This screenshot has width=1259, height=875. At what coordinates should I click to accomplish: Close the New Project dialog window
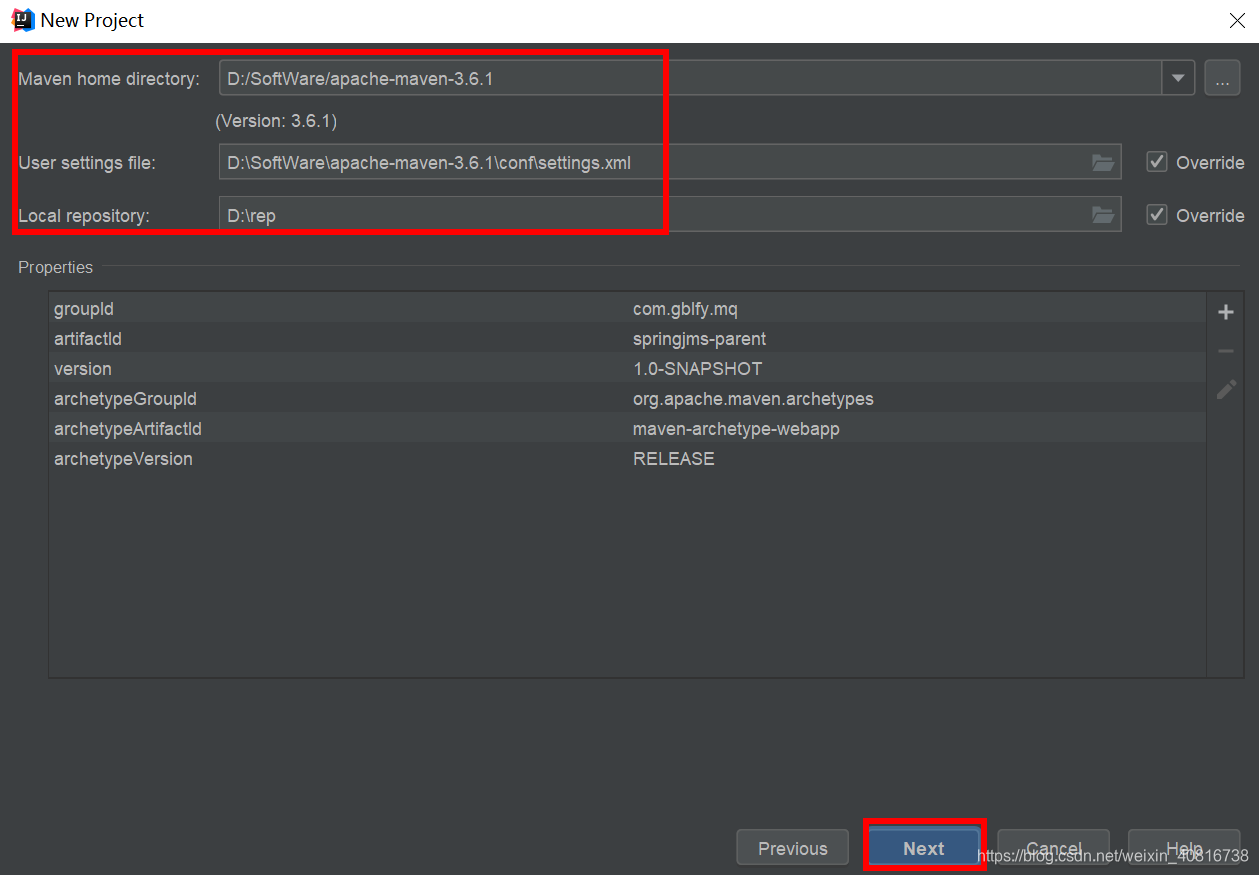click(x=1236, y=19)
